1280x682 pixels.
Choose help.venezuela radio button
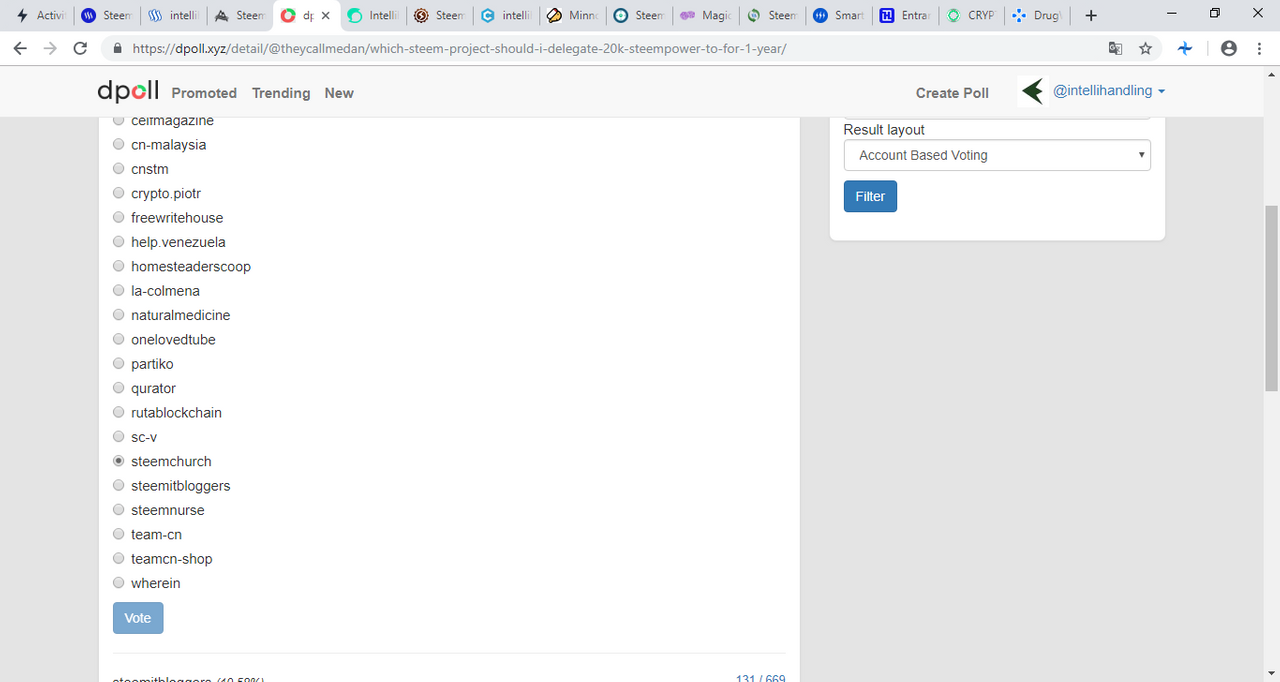(119, 242)
